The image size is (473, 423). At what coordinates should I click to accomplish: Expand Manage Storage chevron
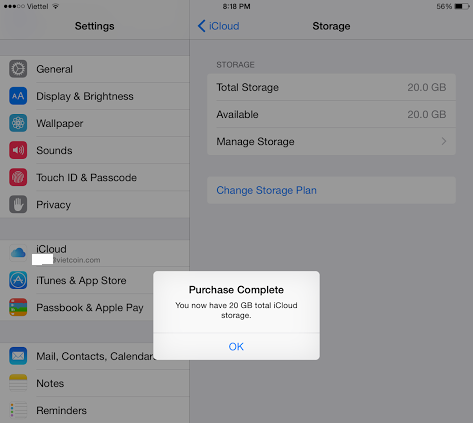pyautogui.click(x=444, y=141)
